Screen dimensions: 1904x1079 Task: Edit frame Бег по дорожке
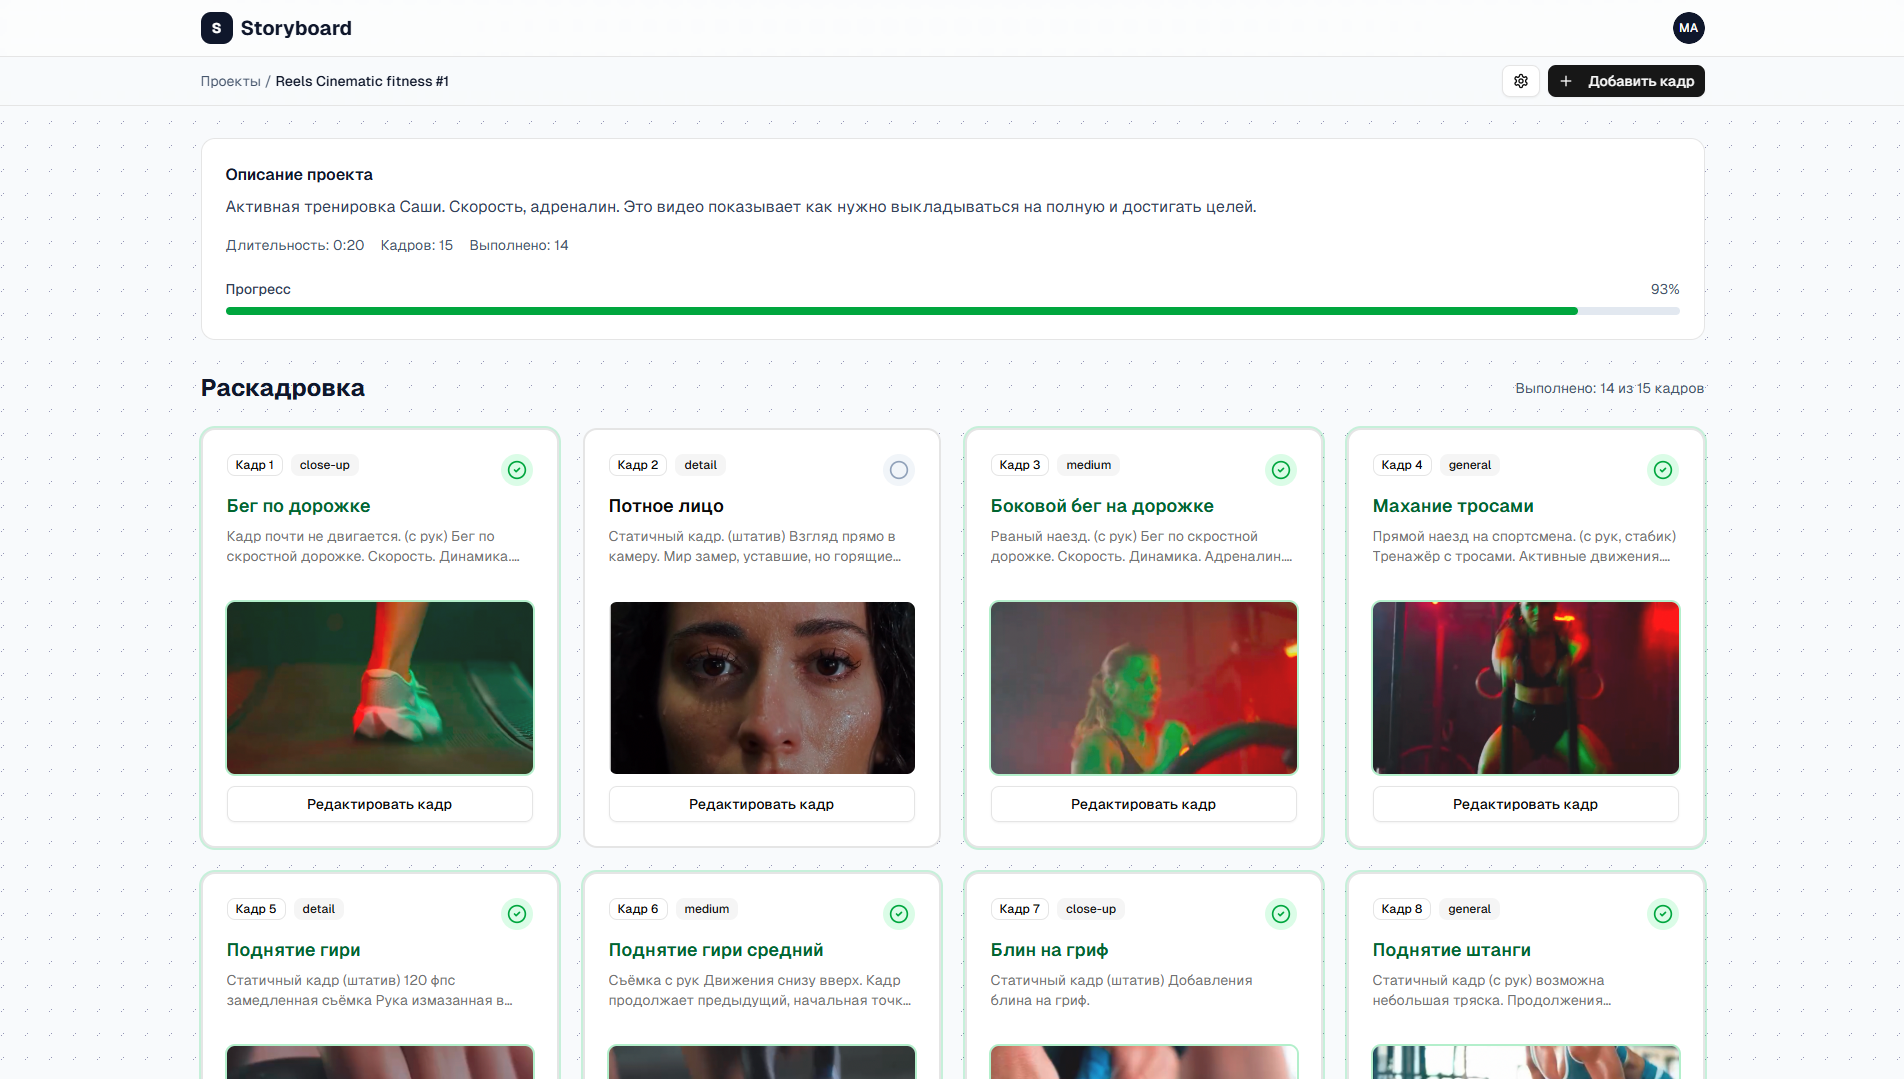coord(380,804)
